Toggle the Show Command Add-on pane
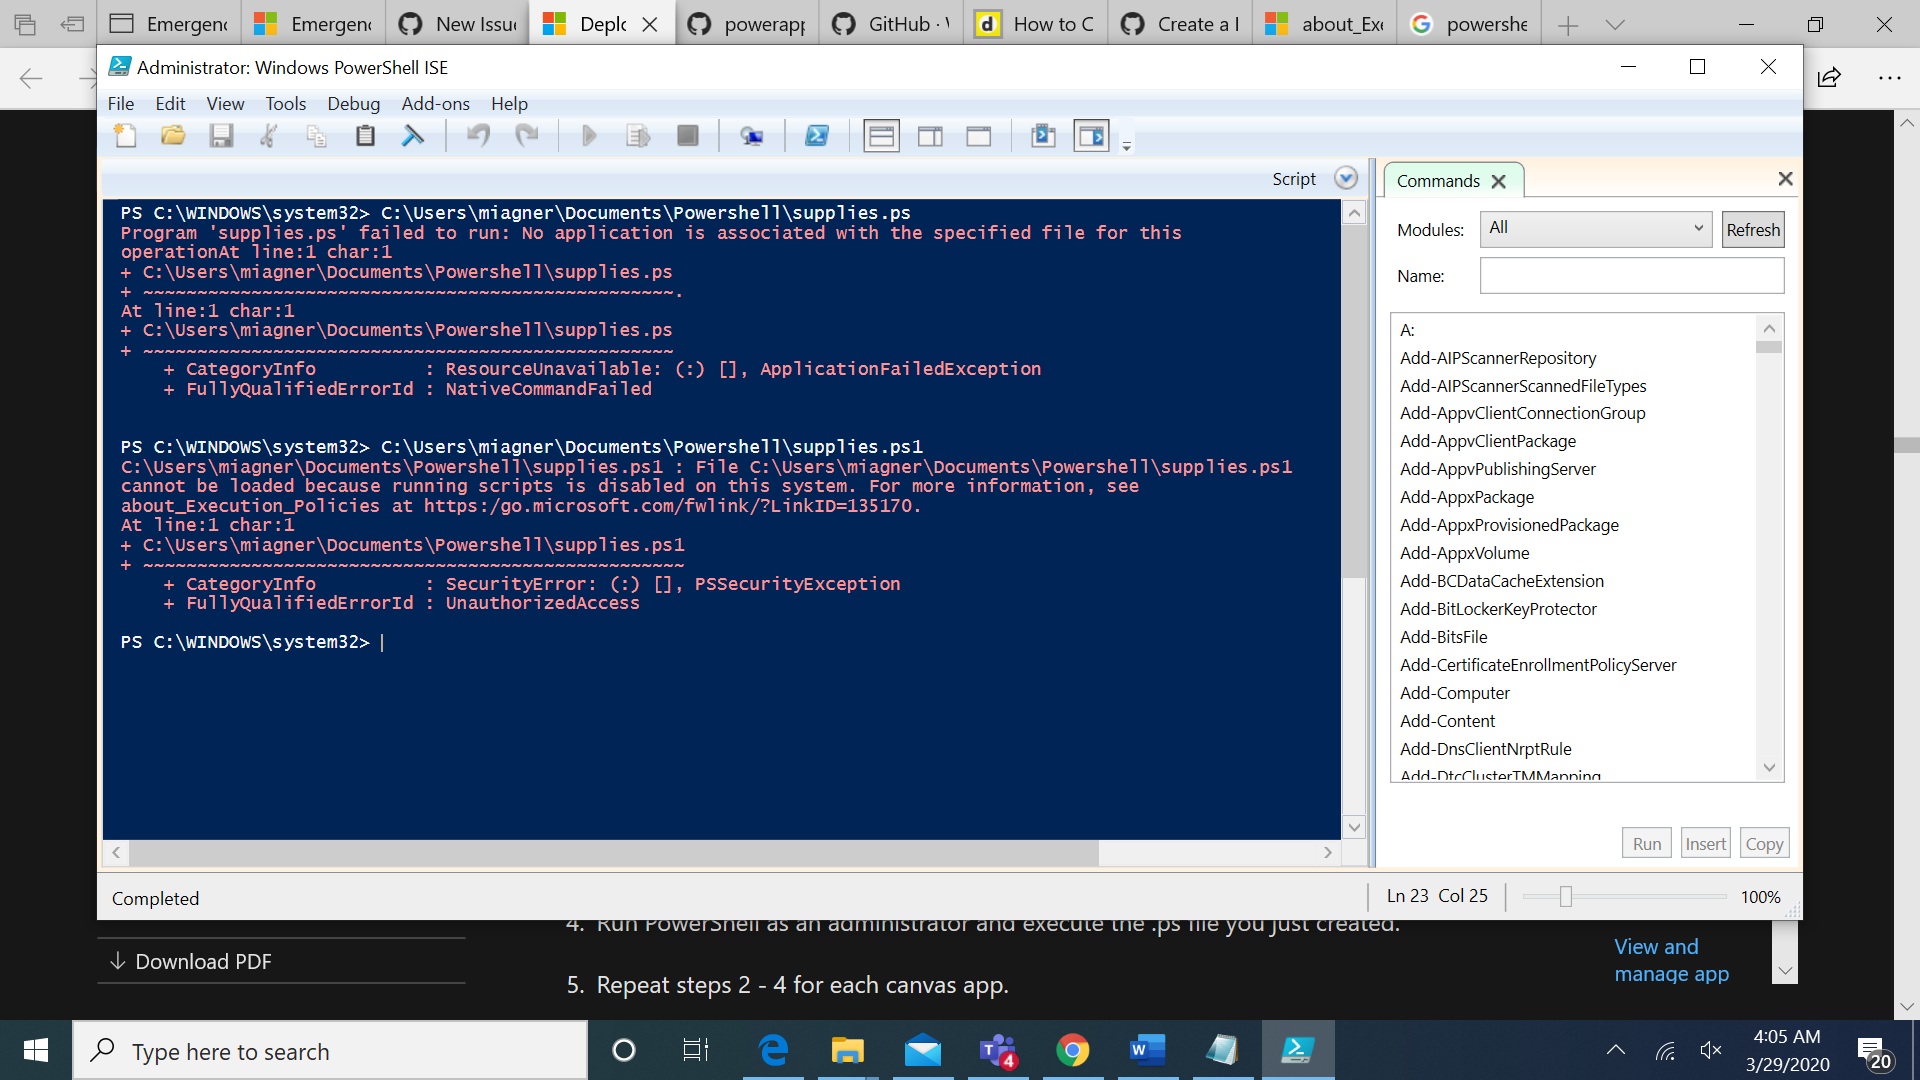This screenshot has height=1080, width=1920. [1091, 136]
